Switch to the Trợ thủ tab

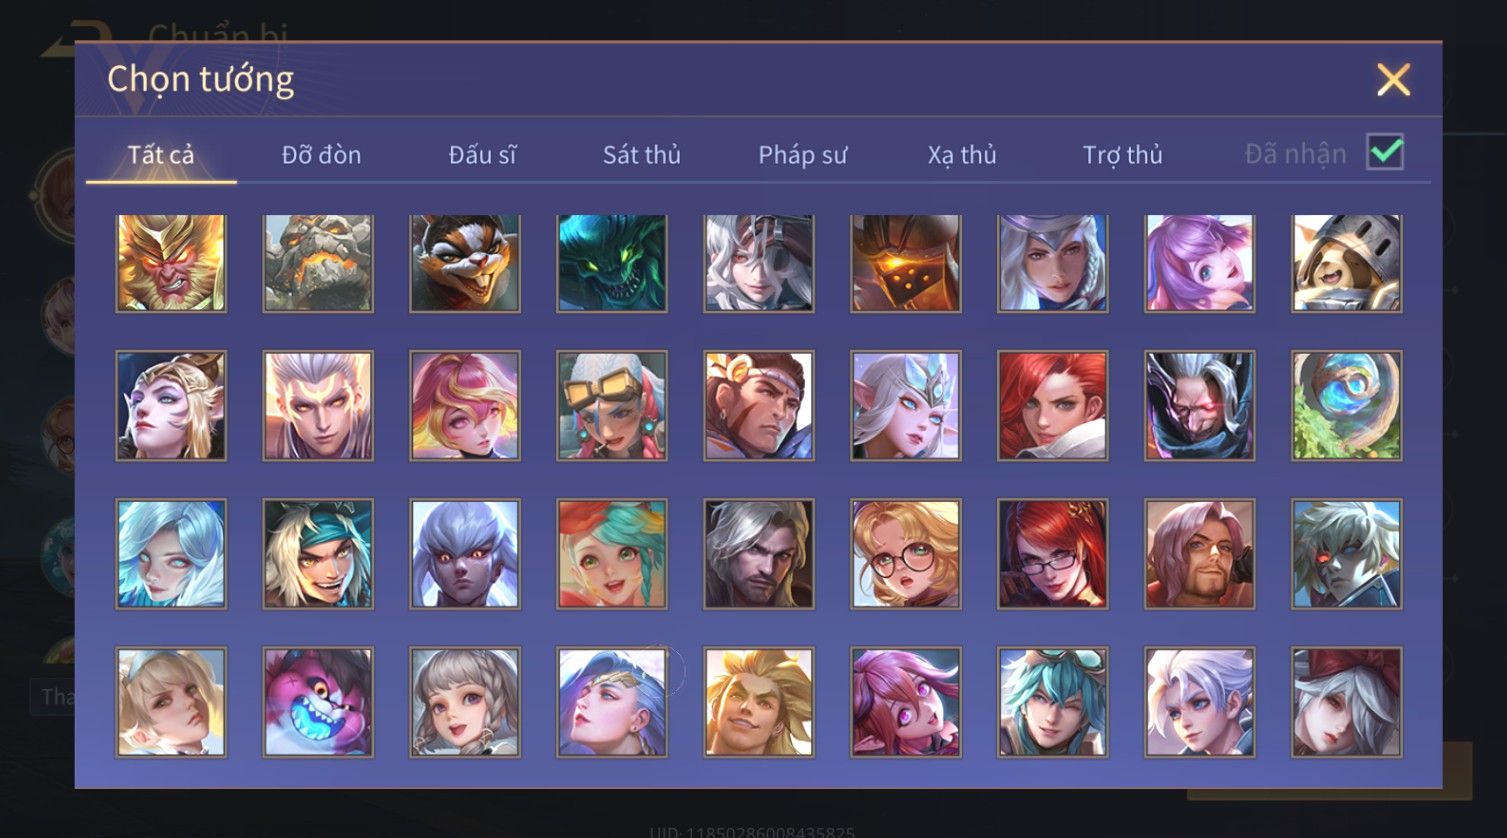click(1122, 155)
